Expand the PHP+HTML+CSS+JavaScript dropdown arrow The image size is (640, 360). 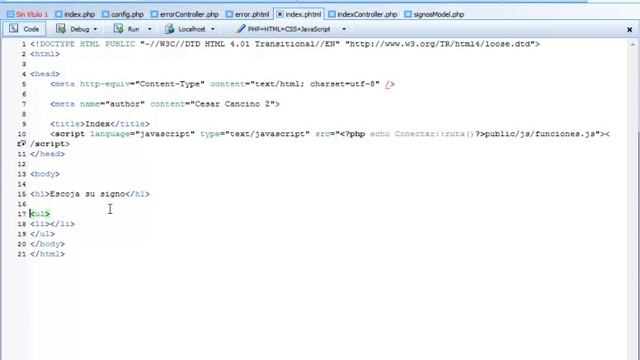tap(344, 29)
